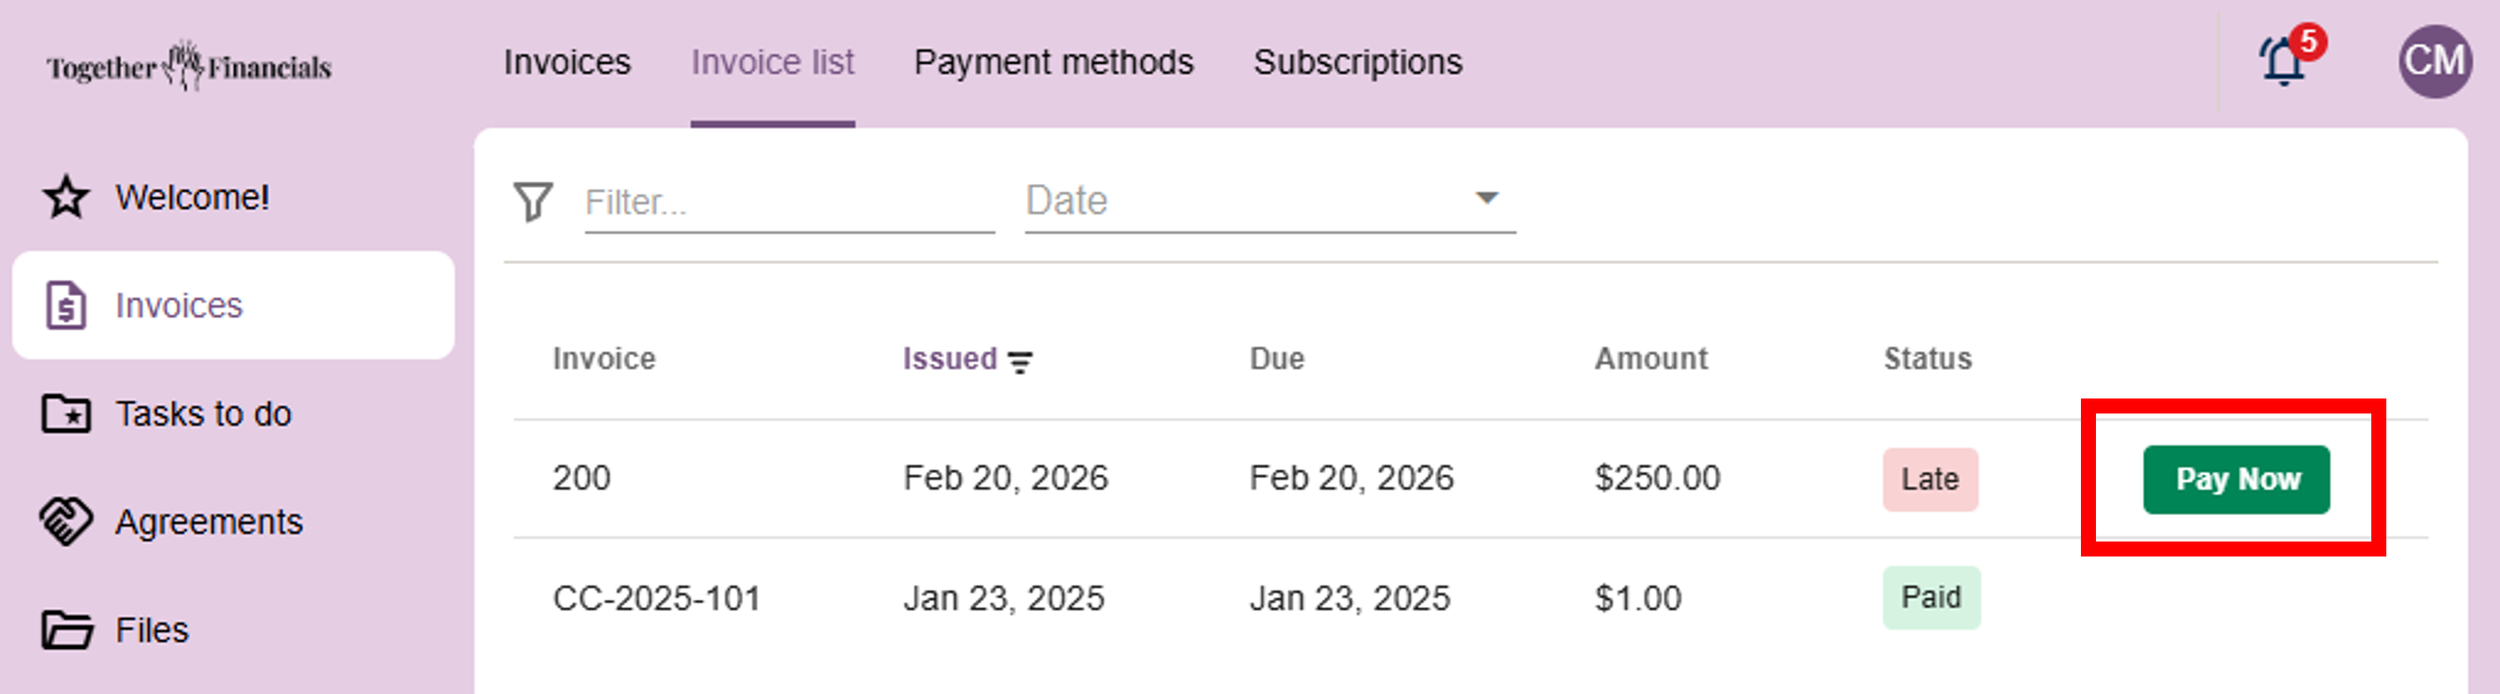Viewport: 2500px width, 694px height.
Task: Open the Payment methods tab
Action: click(x=1053, y=63)
